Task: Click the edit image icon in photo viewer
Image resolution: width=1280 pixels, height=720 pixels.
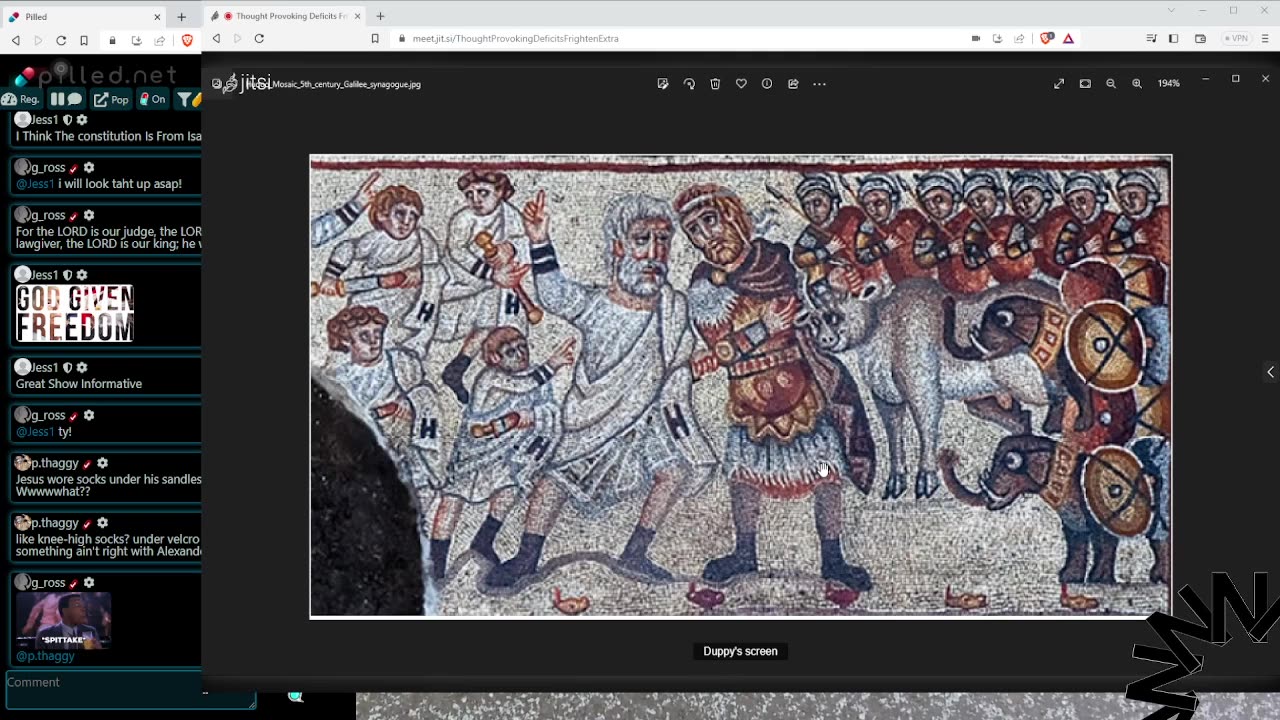Action: pyautogui.click(x=663, y=84)
